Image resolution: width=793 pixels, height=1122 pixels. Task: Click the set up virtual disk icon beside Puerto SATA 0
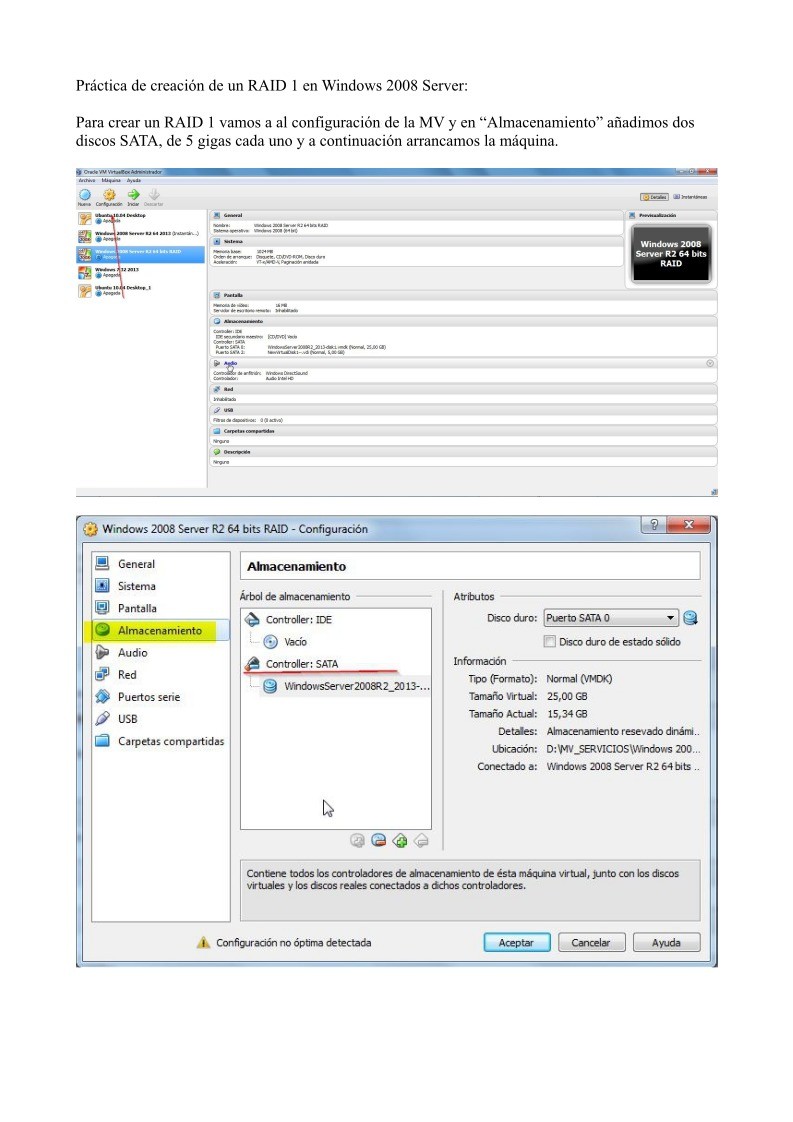(x=690, y=618)
